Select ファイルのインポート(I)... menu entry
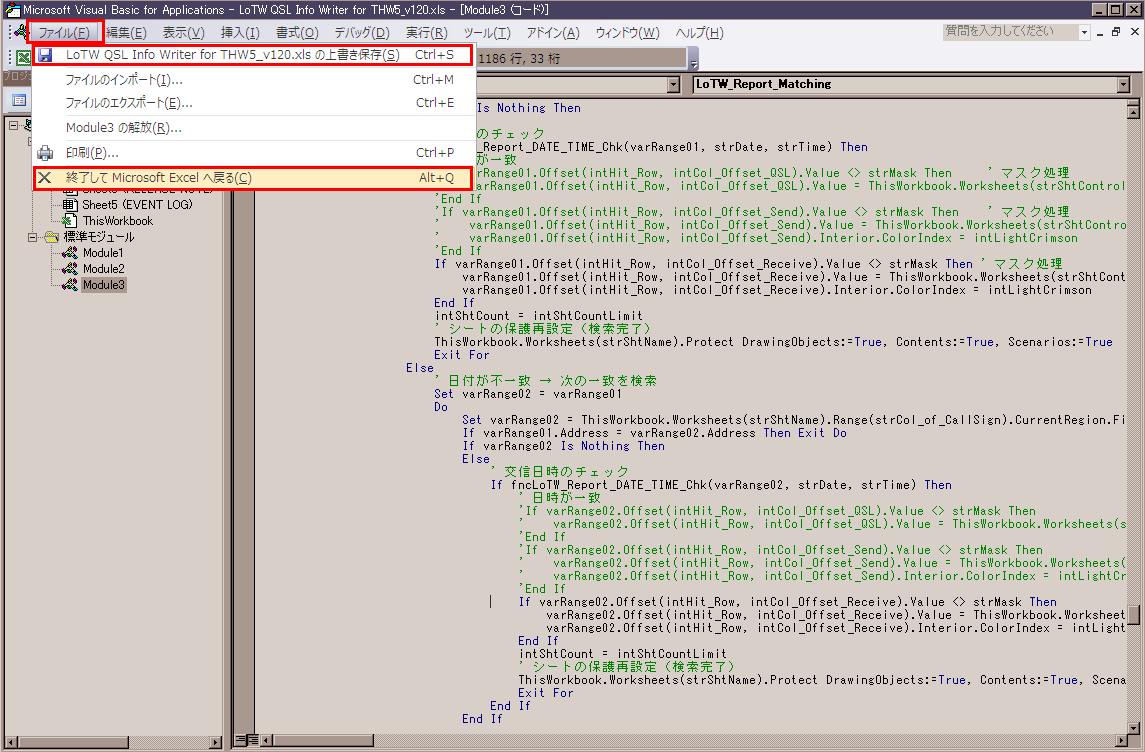The width and height of the screenshot is (1145, 752). click(253, 80)
